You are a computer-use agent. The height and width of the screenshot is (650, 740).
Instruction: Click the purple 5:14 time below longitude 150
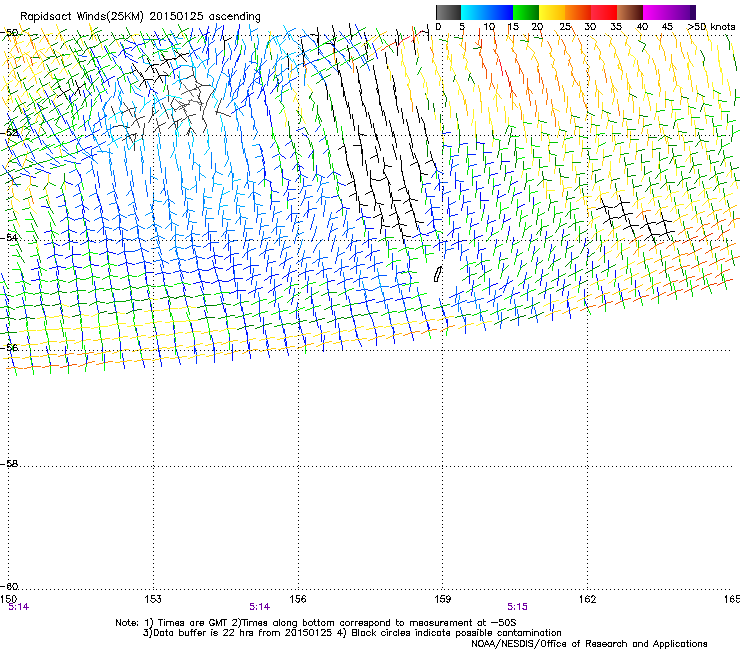pyautogui.click(x=19, y=607)
